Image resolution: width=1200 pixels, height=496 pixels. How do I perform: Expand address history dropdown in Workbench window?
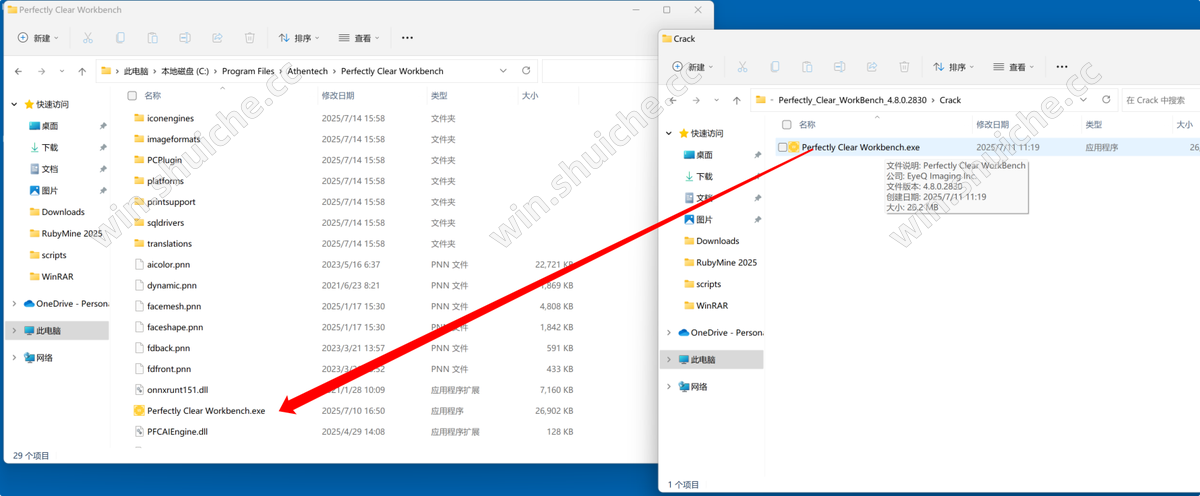coord(503,71)
